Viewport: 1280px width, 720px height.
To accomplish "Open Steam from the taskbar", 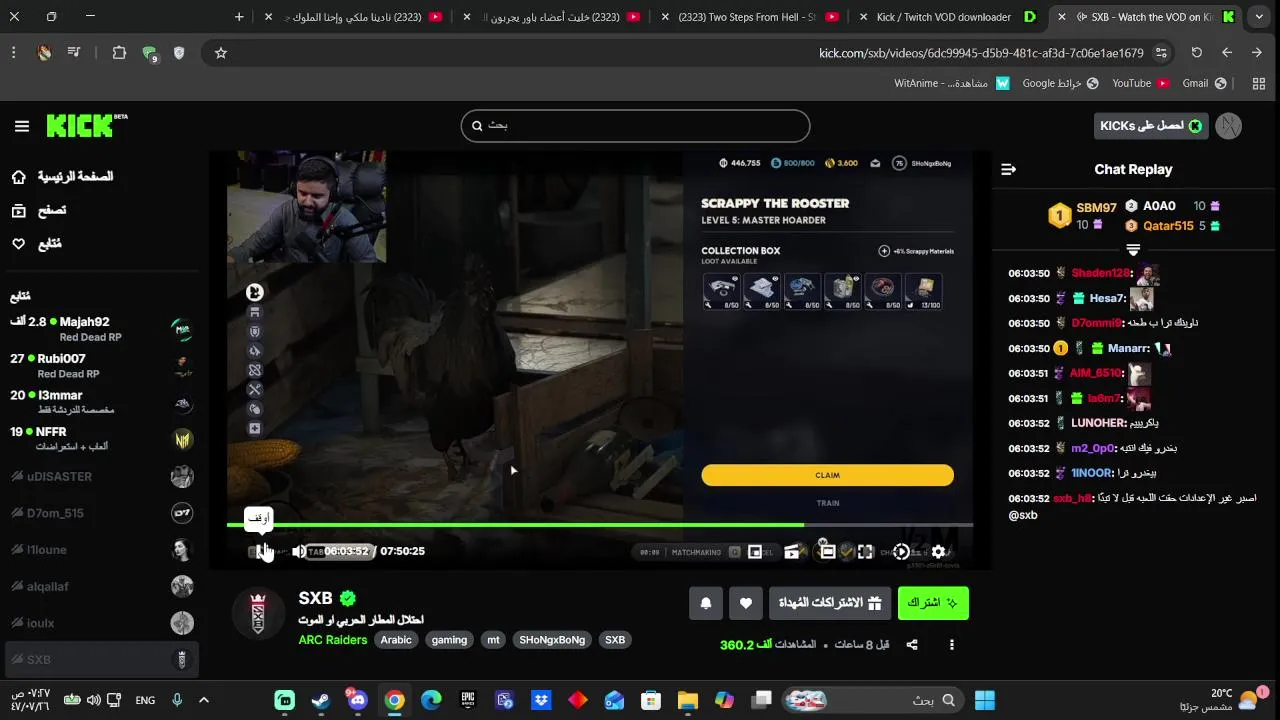I will (321, 700).
